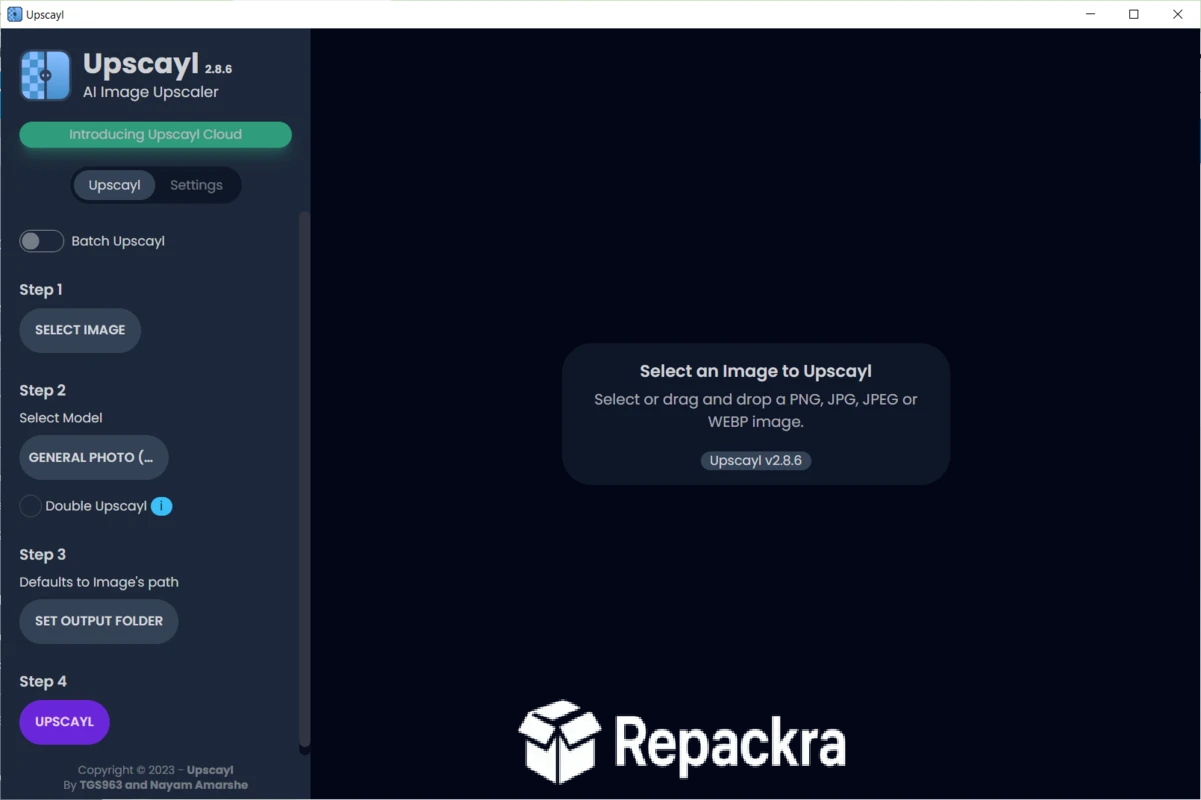Click the Step 2 heading

(43, 391)
